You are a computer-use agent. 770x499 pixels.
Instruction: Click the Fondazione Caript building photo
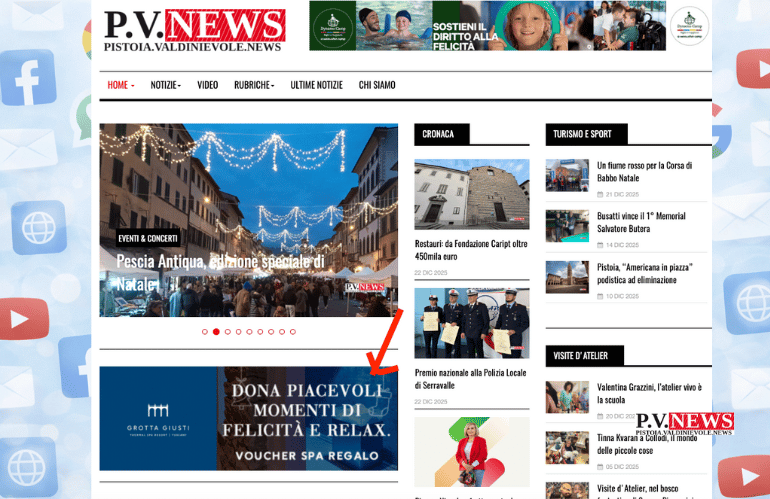471,194
